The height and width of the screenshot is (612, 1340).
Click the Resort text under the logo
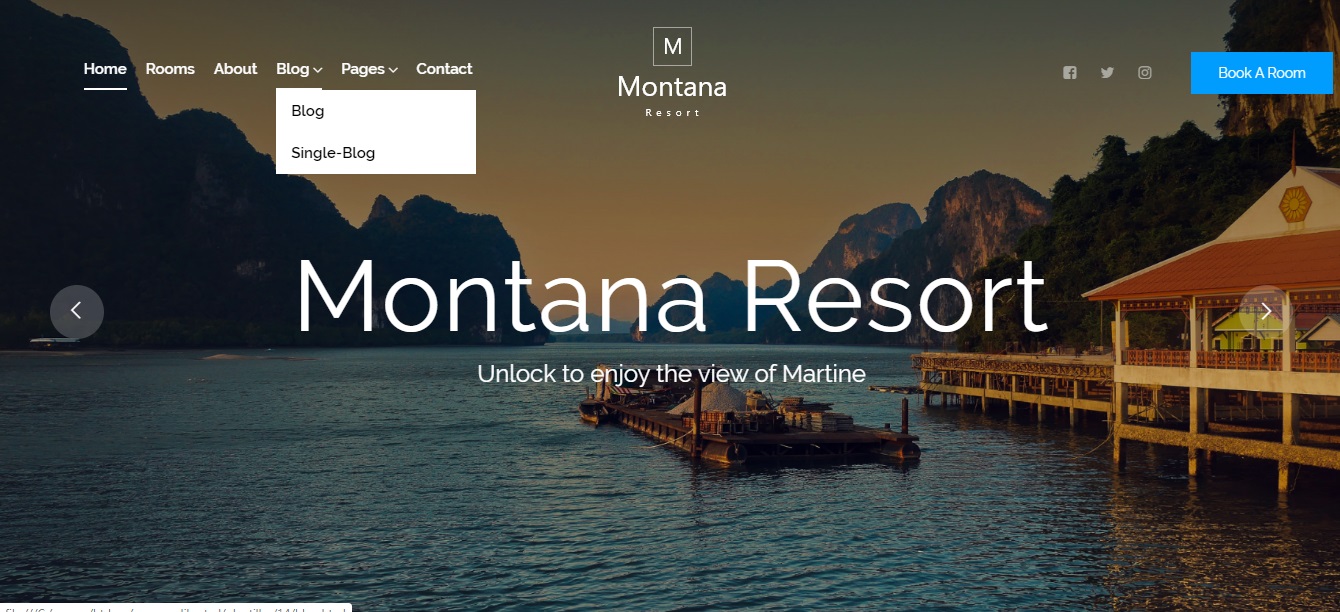(672, 113)
